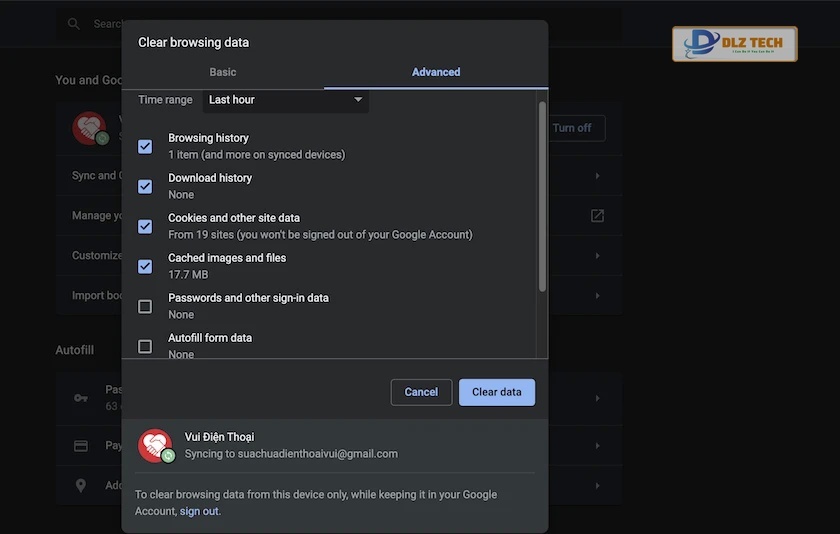Click the search magnifier icon in settings
This screenshot has width=840, height=534.
point(74,24)
